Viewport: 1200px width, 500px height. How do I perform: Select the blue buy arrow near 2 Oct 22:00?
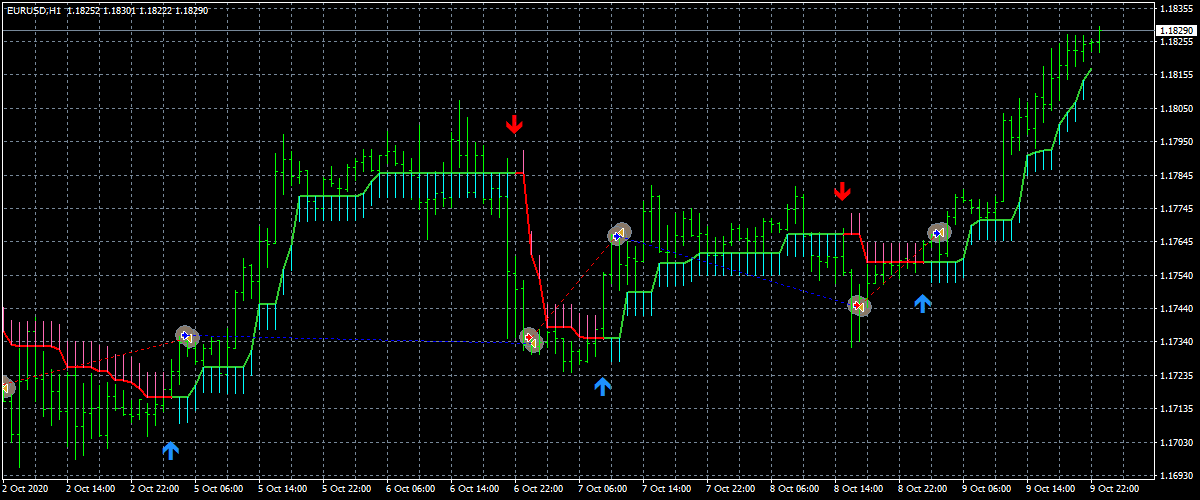[x=171, y=451]
